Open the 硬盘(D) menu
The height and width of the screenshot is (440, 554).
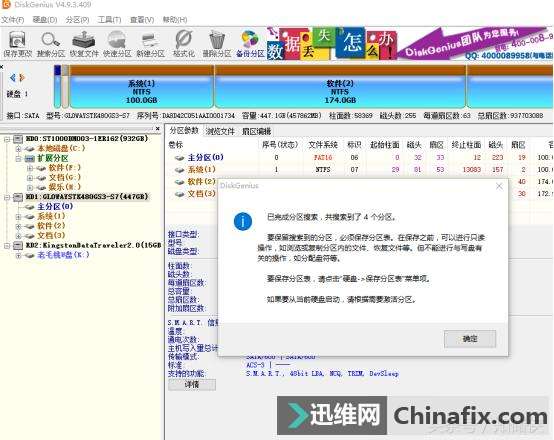coord(45,20)
